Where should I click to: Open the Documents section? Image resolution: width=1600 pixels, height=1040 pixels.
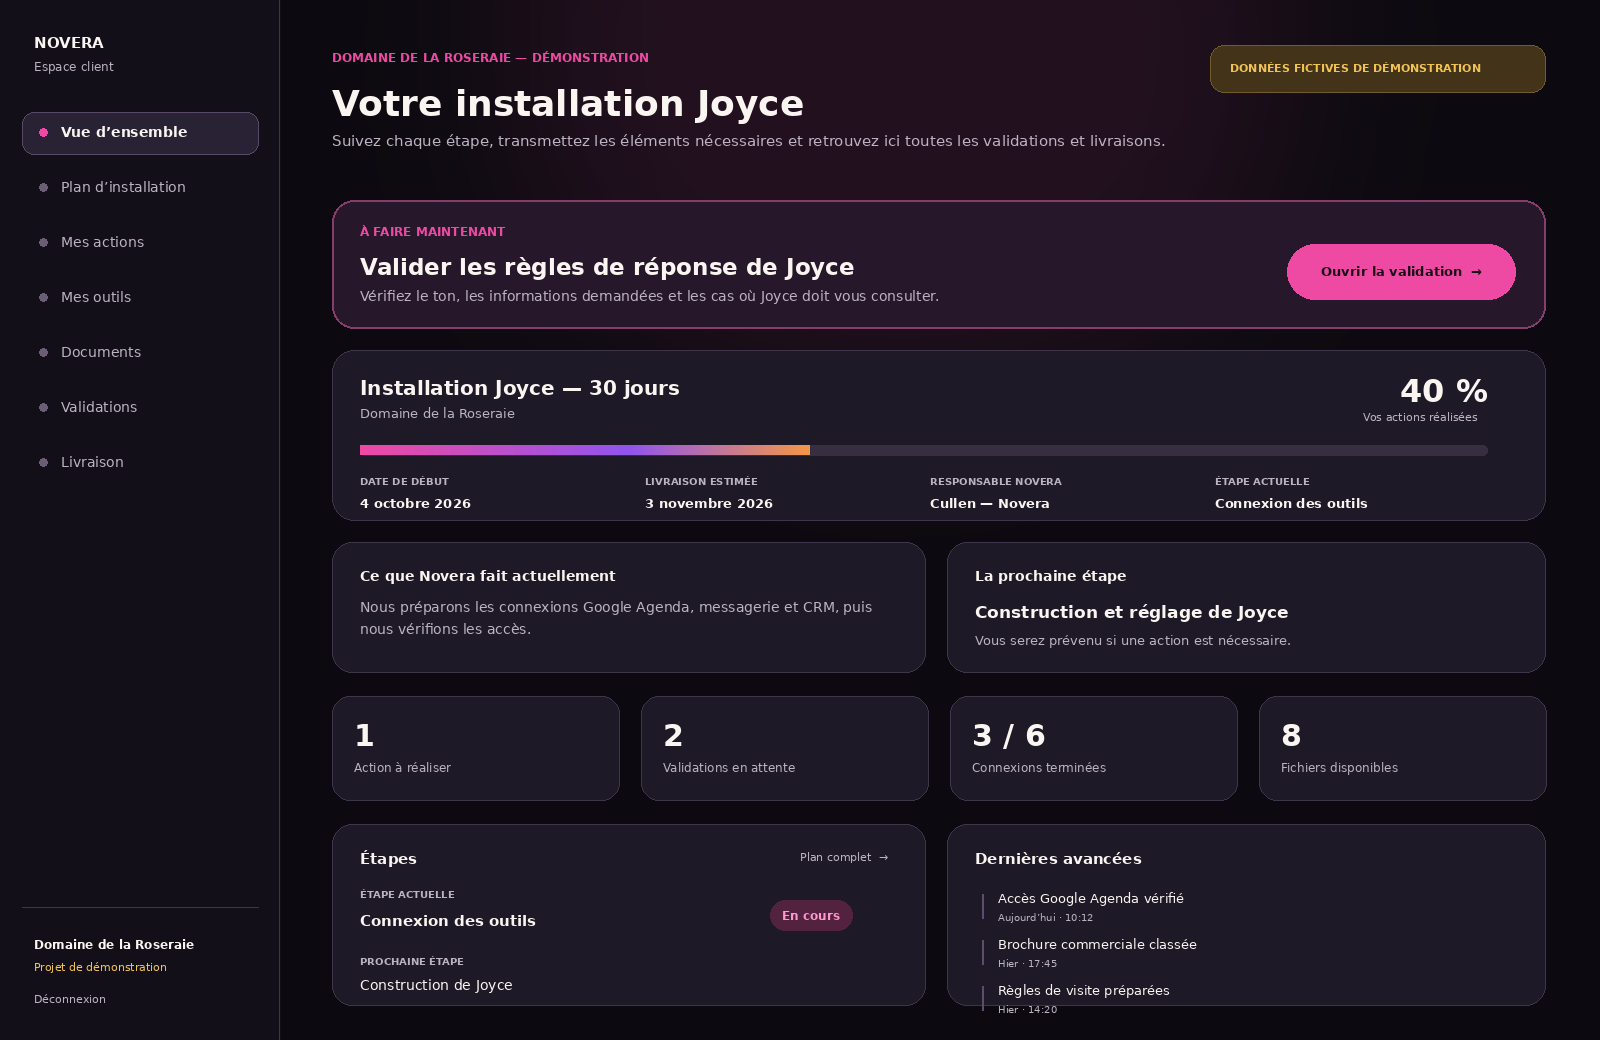click(140, 353)
